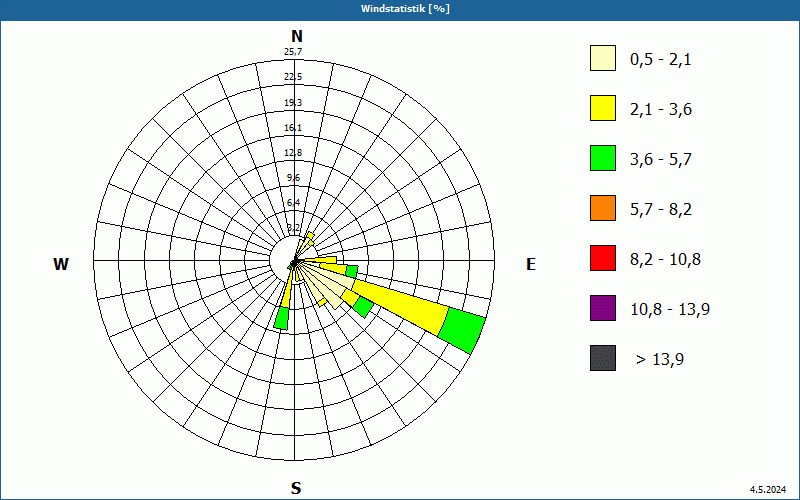Click the large green tip of east-southeast bar

click(x=462, y=331)
